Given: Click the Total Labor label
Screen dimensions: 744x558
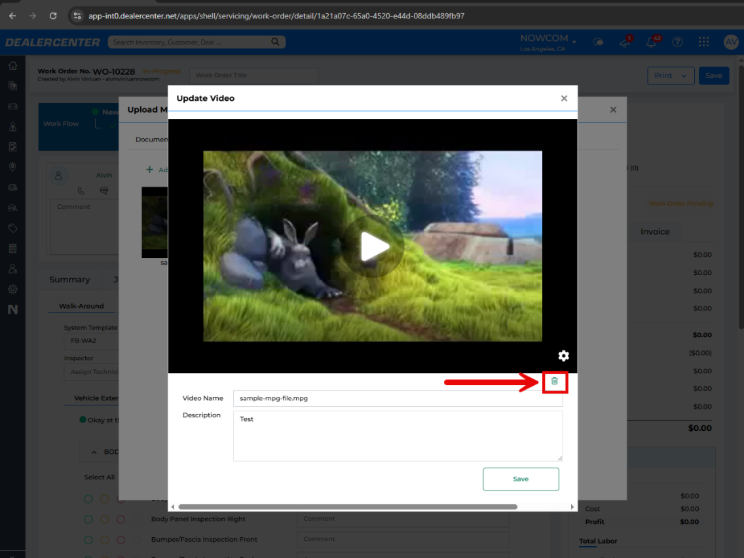Looking at the screenshot, I should (598, 541).
